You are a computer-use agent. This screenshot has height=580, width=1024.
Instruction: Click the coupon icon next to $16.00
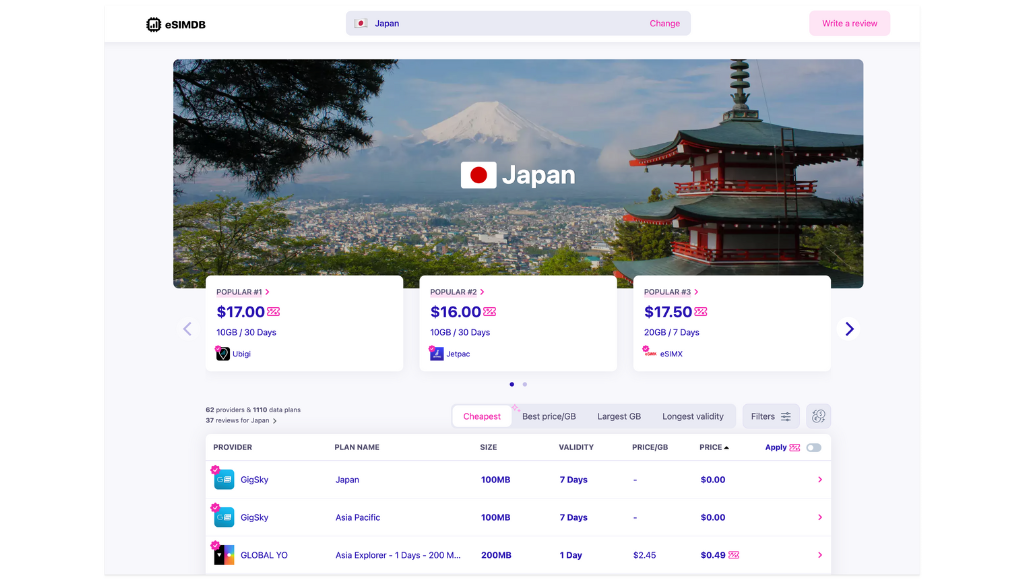(x=490, y=312)
